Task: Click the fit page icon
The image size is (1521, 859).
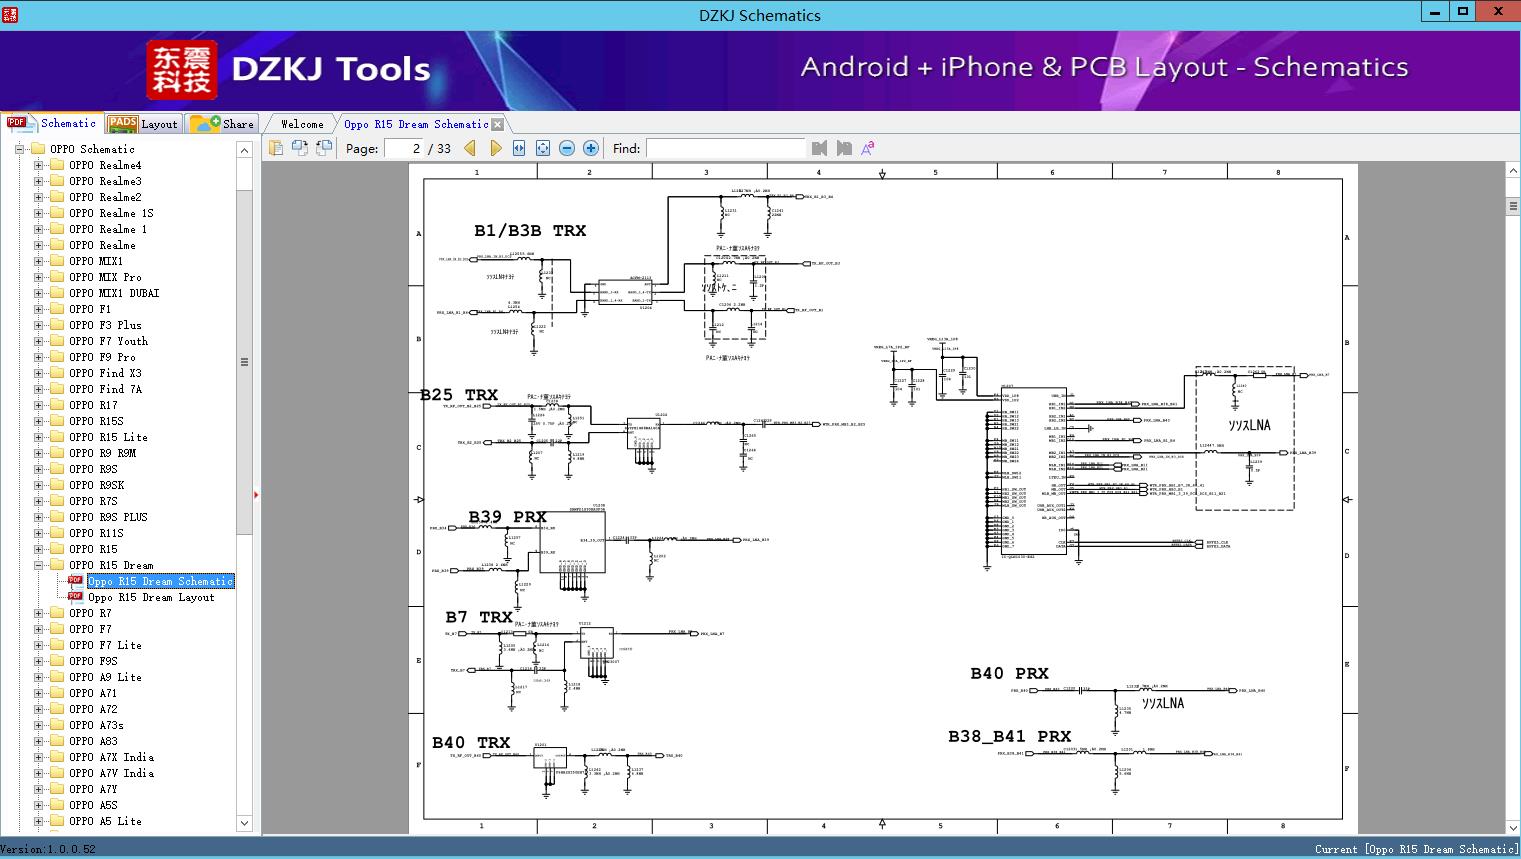Action: tap(543, 148)
